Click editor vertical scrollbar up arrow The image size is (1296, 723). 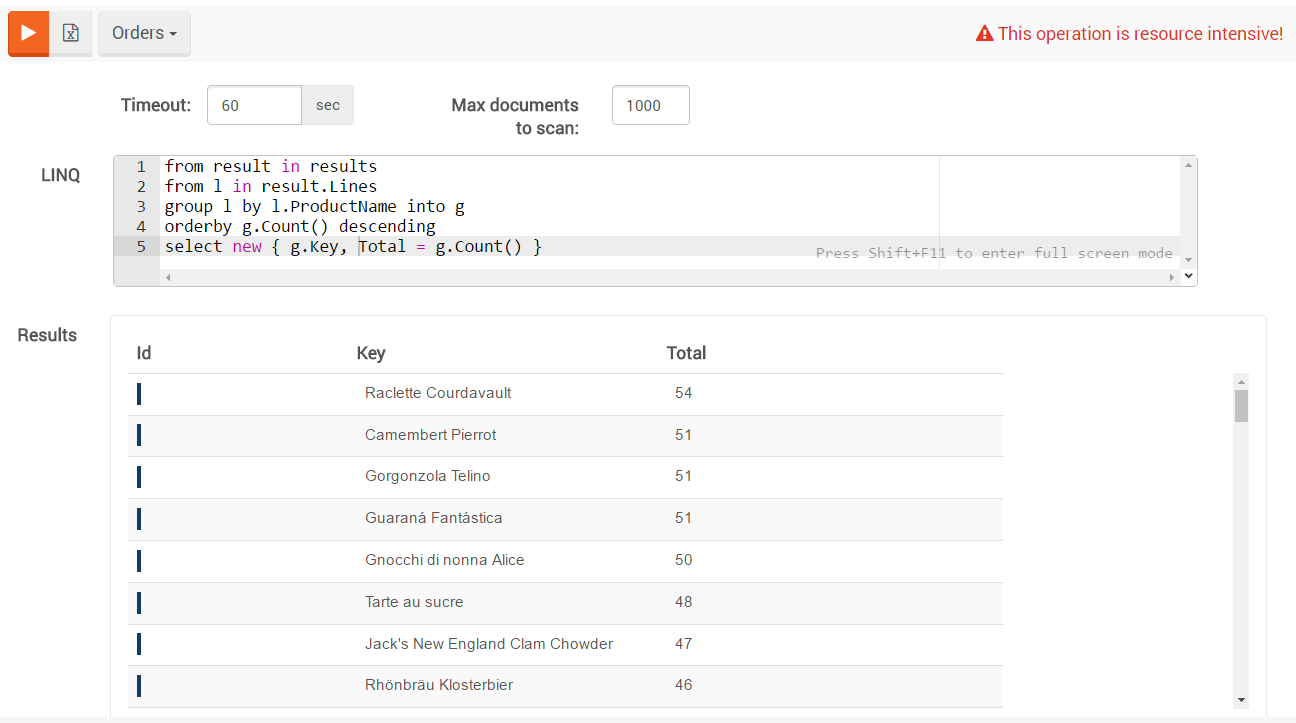pyautogui.click(x=1188, y=165)
